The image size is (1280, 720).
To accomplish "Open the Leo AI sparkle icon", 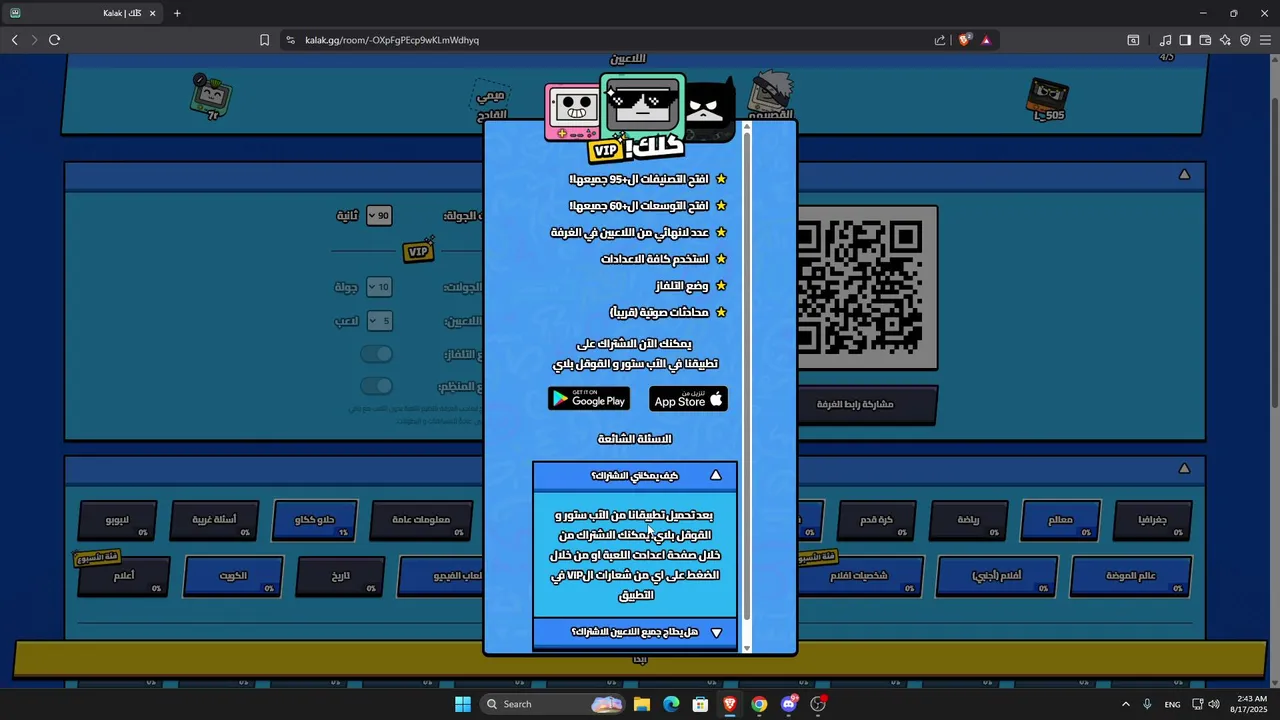I will click(1225, 40).
